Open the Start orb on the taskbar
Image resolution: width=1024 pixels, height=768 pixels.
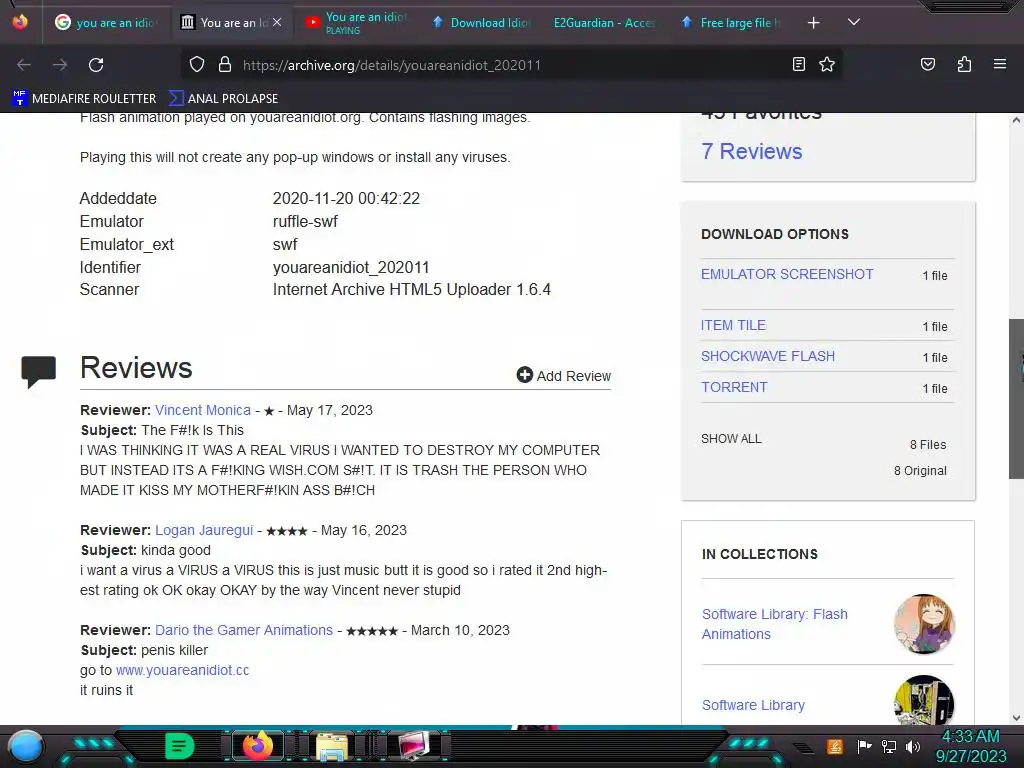point(26,746)
